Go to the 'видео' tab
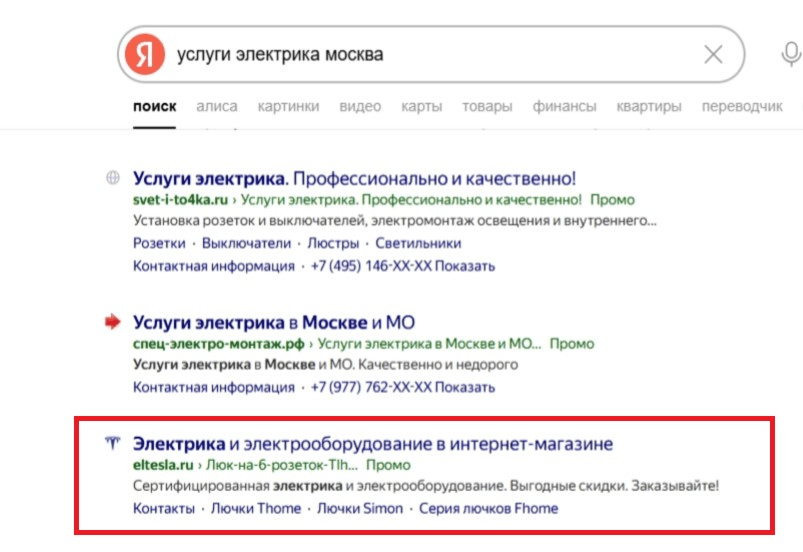Screen dimensions: 803x552 (360, 107)
